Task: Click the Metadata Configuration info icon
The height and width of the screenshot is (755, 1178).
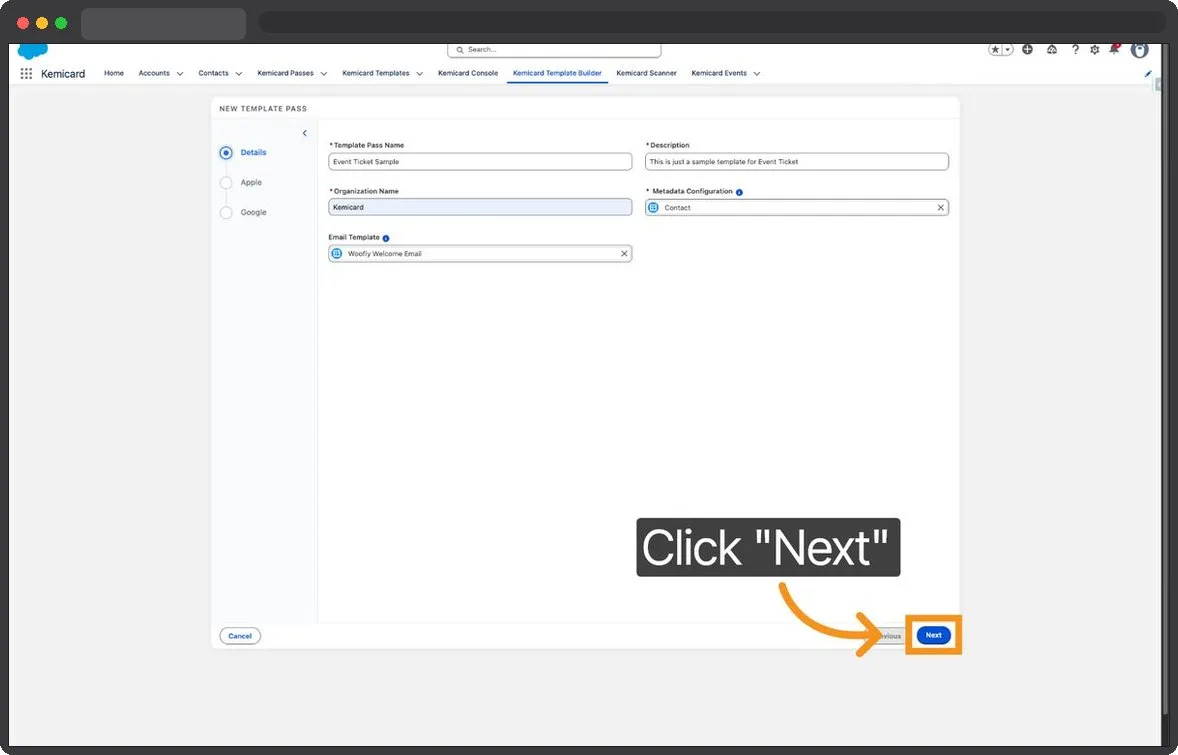Action: click(x=739, y=192)
